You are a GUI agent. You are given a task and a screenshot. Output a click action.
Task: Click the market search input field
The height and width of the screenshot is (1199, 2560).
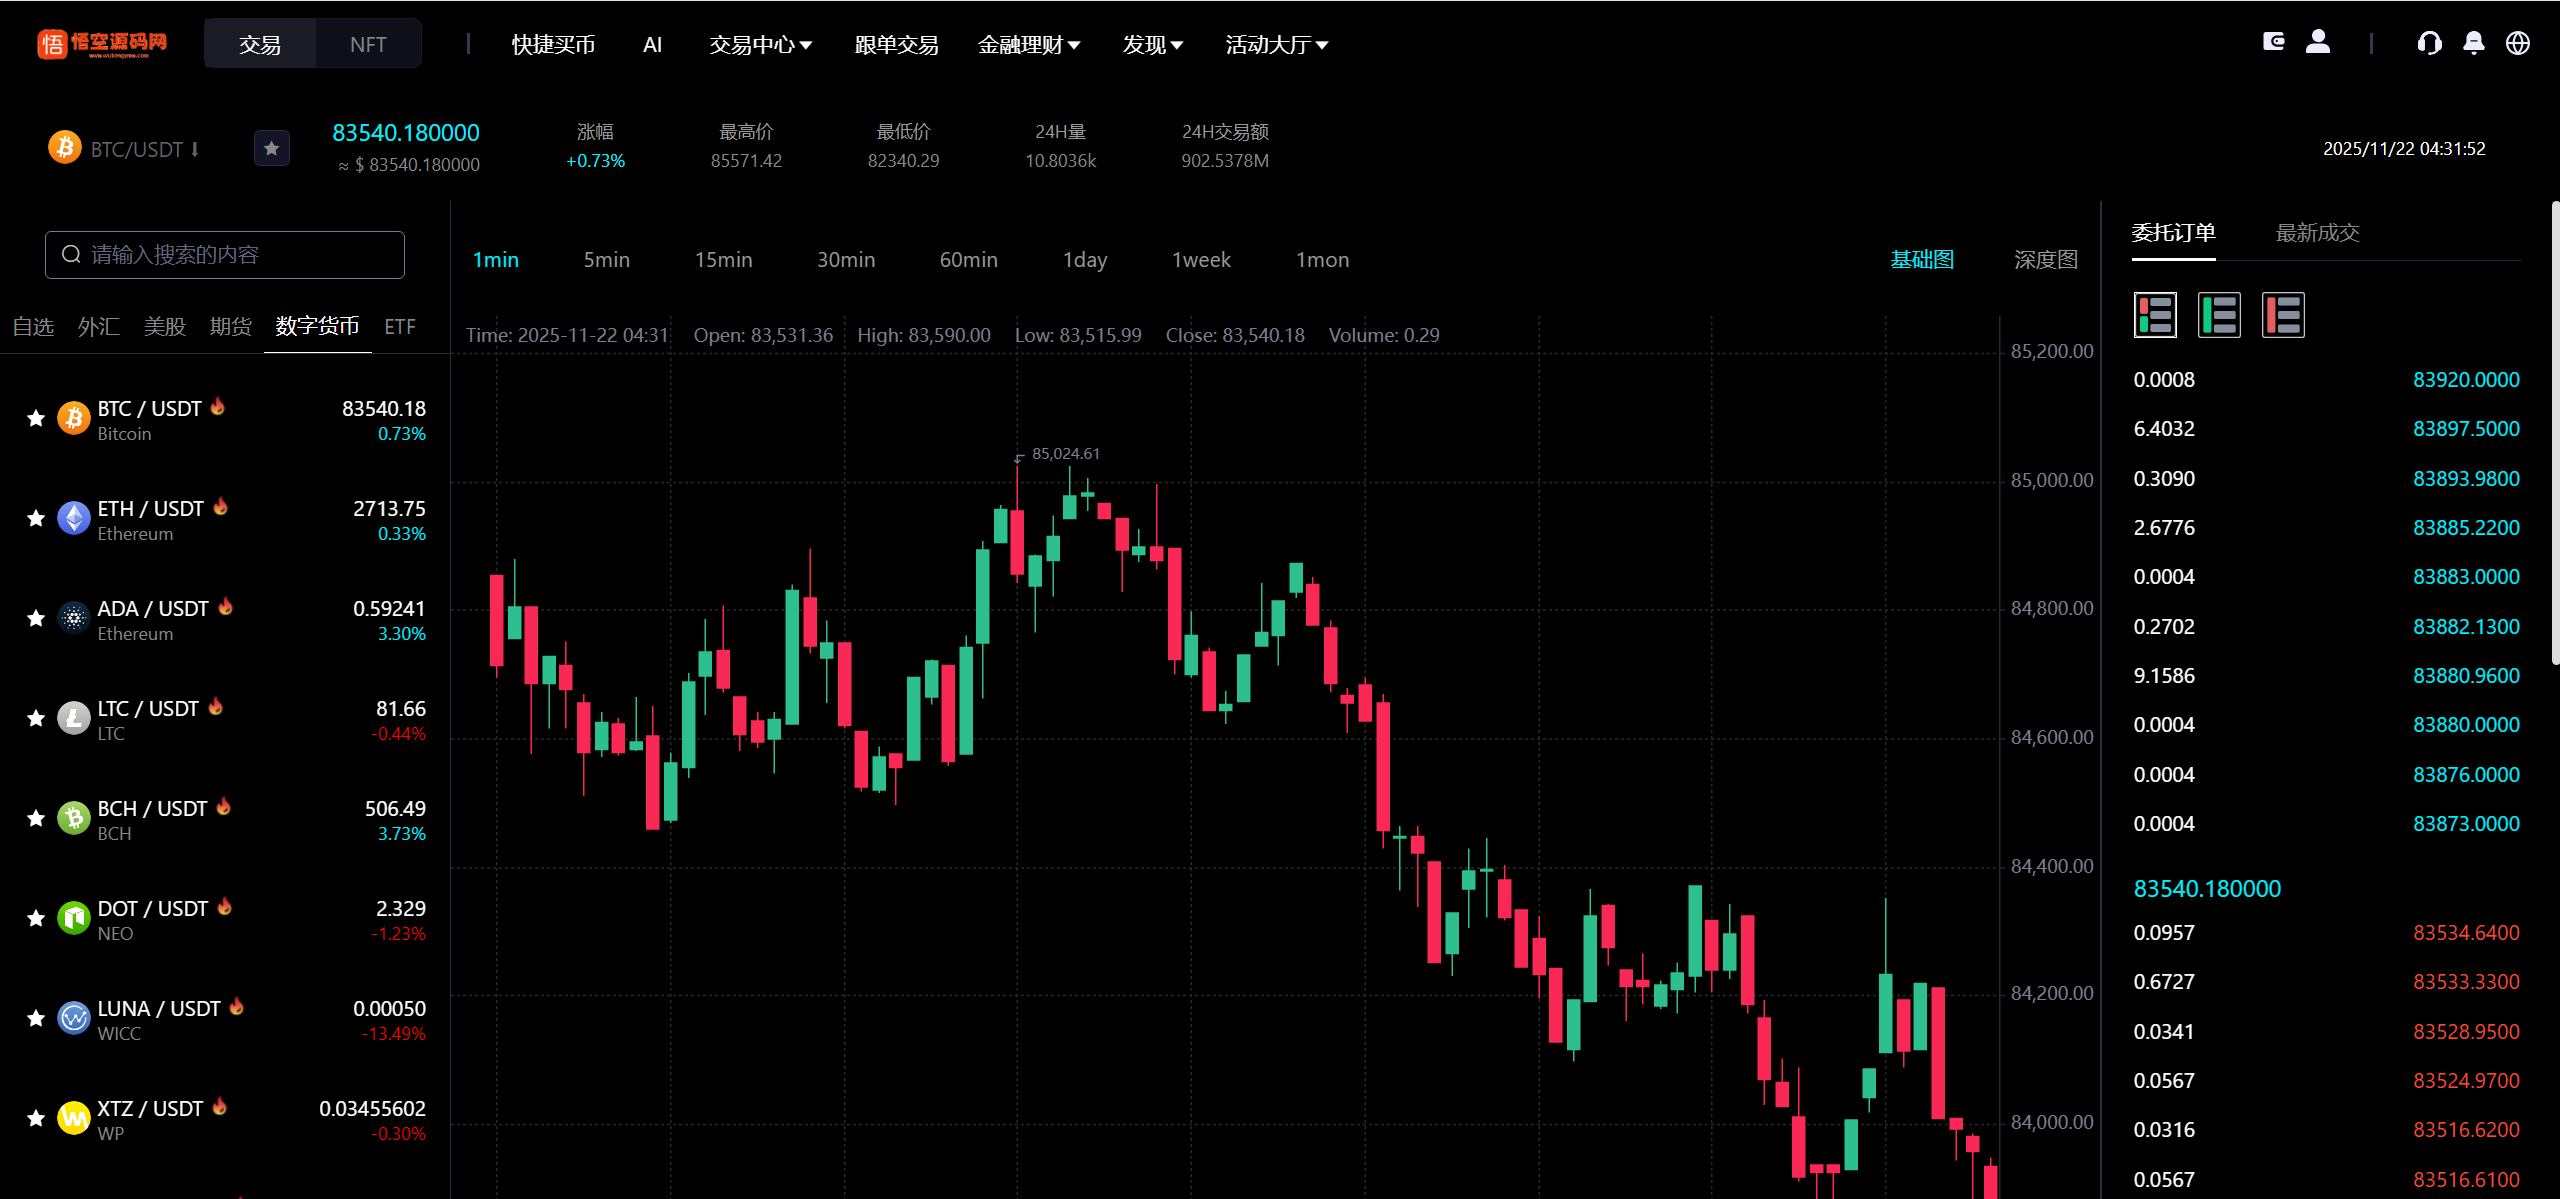click(x=225, y=255)
